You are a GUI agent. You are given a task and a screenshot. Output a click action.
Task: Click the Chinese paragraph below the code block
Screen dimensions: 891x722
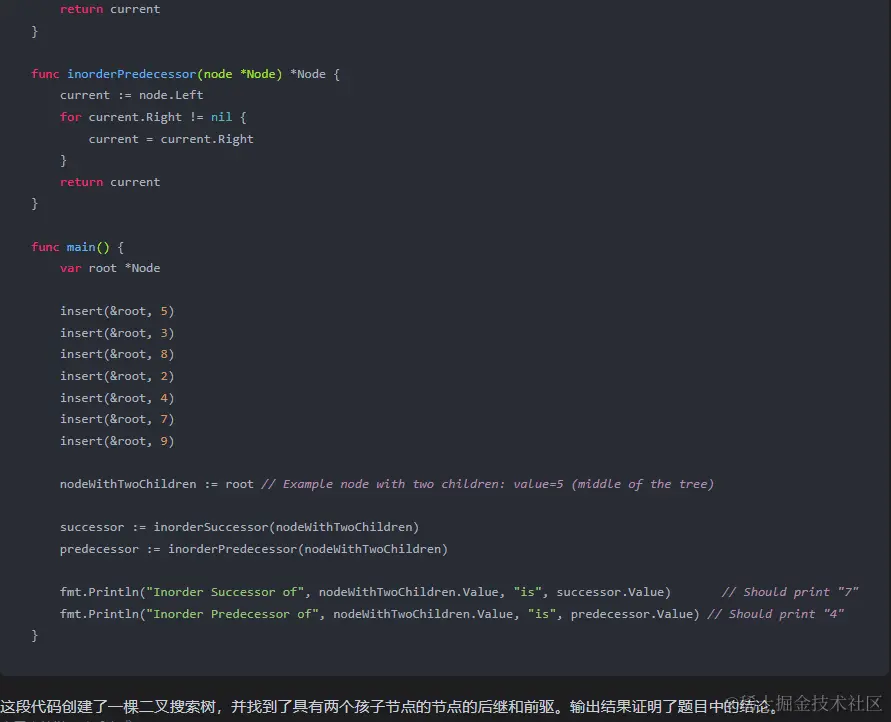[388, 707]
